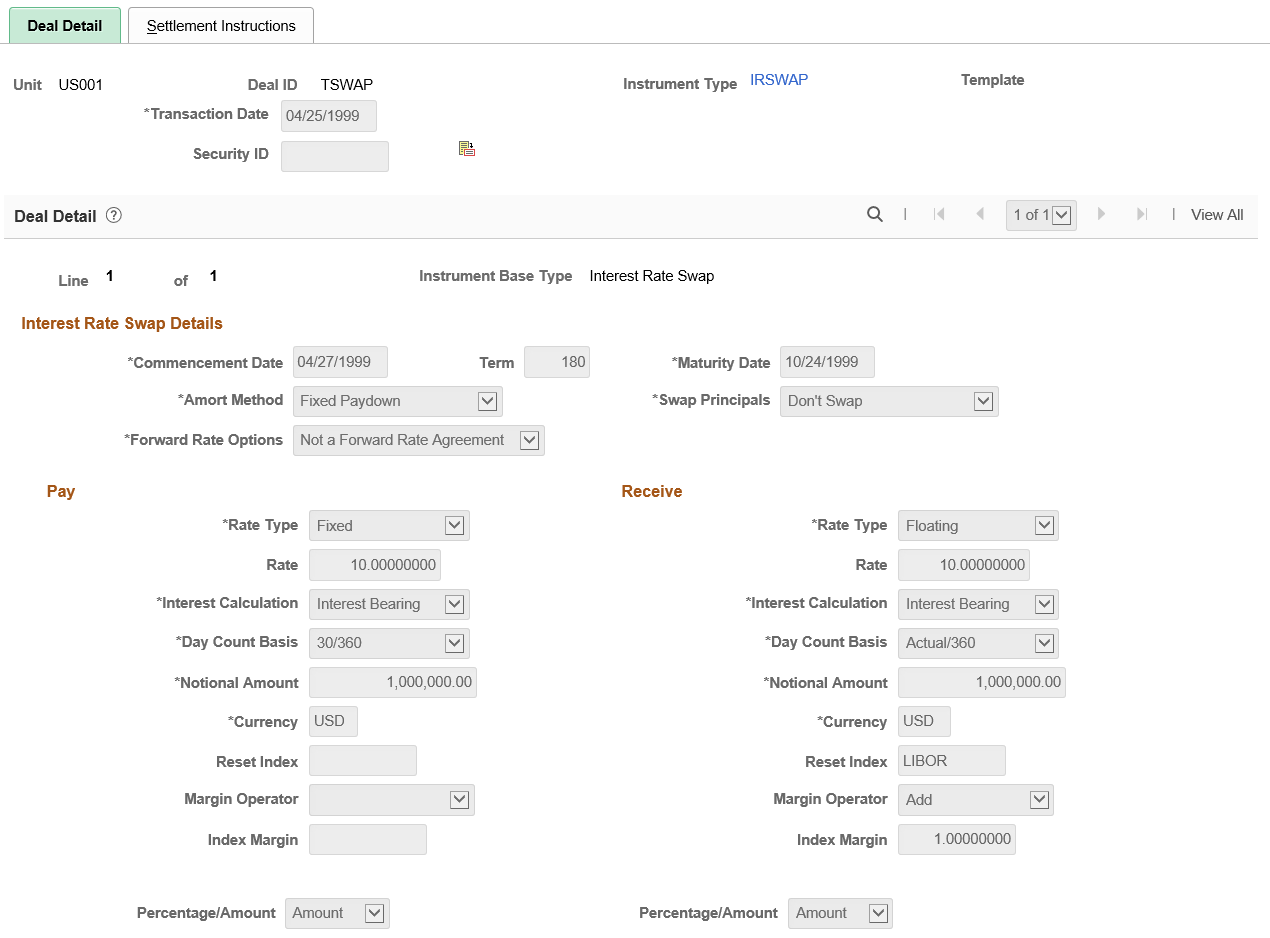The width and height of the screenshot is (1270, 938).
Task: Switch to Settlement Instructions tab
Action: pyautogui.click(x=221, y=26)
